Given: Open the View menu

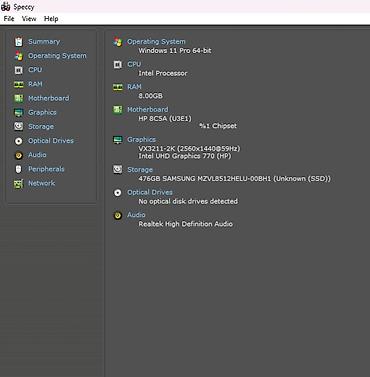Looking at the screenshot, I should [29, 19].
